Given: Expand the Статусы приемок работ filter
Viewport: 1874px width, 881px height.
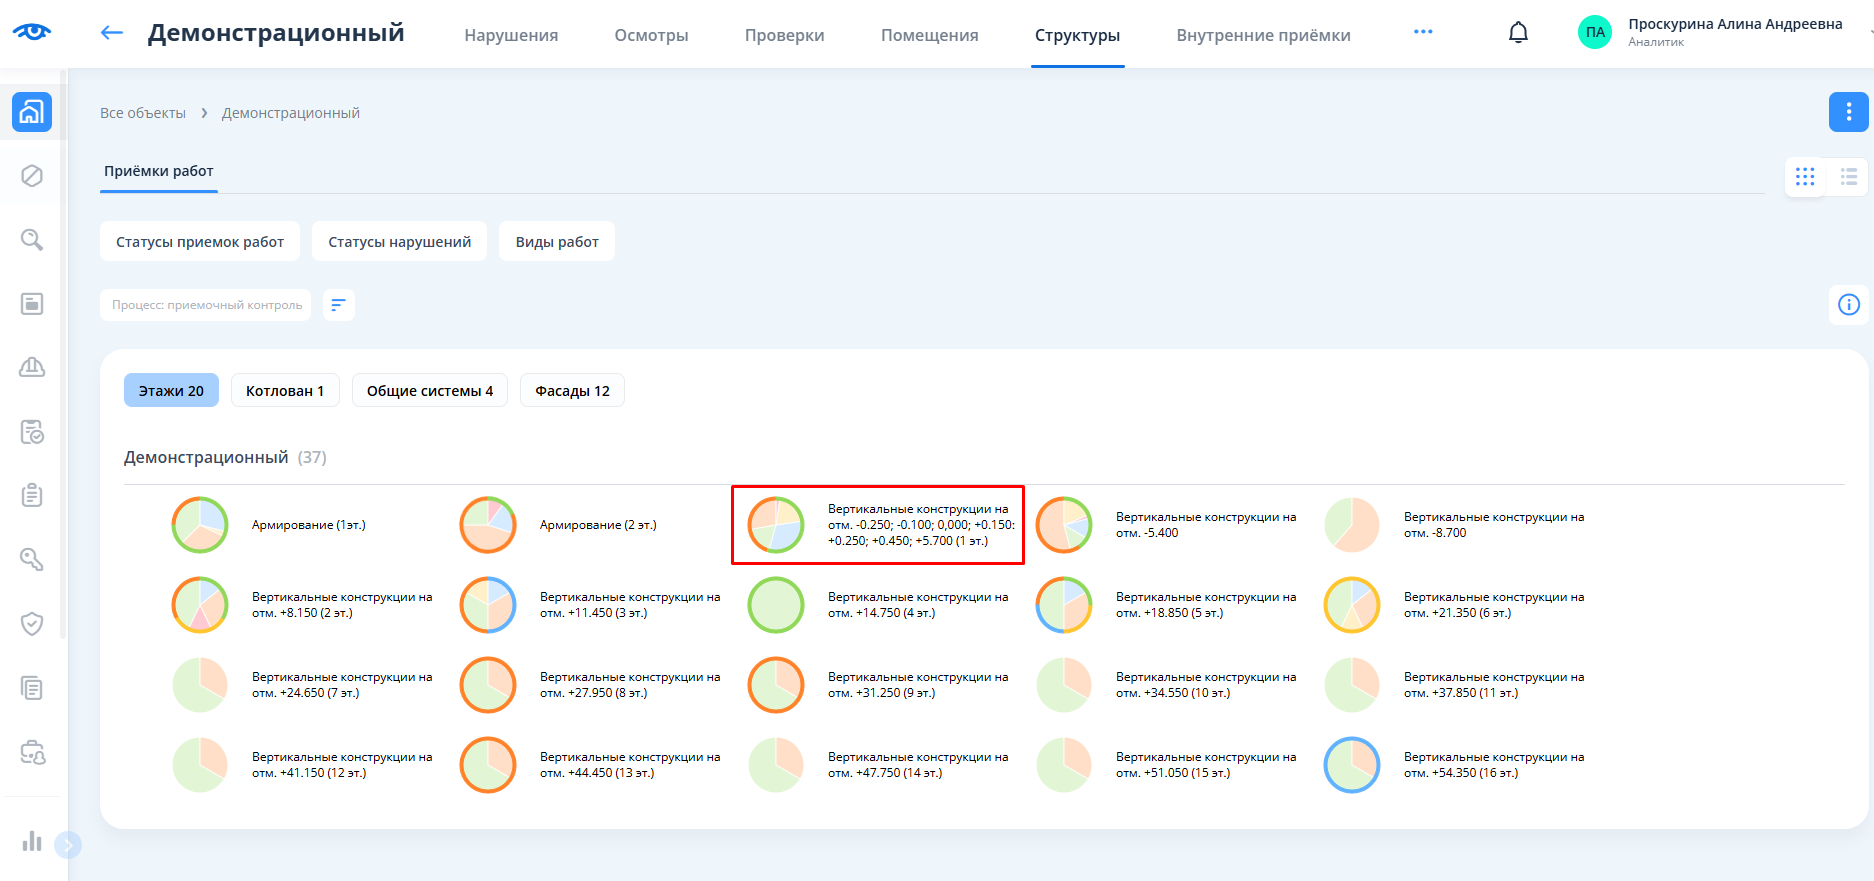Looking at the screenshot, I should pyautogui.click(x=200, y=242).
